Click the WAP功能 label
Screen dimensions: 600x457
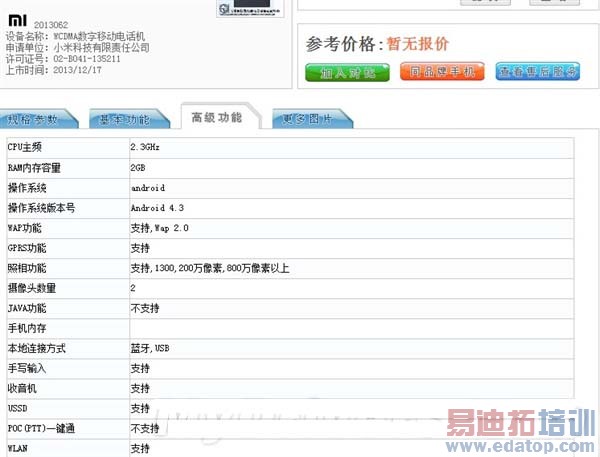[24, 228]
